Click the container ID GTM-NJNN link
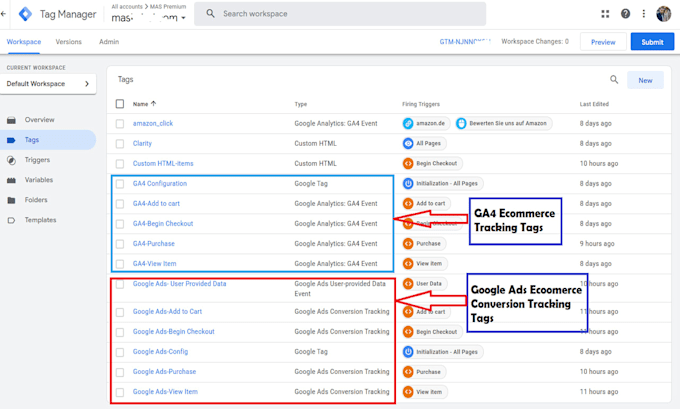 465,42
